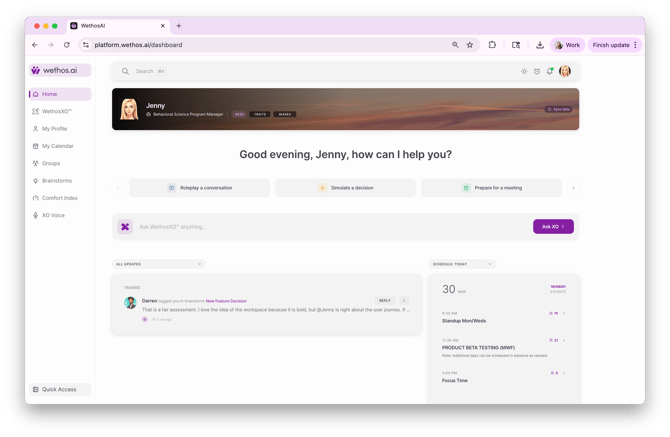Open Darren's update with the chevron
Image resolution: width=670 pixels, height=437 pixels.
click(x=404, y=301)
